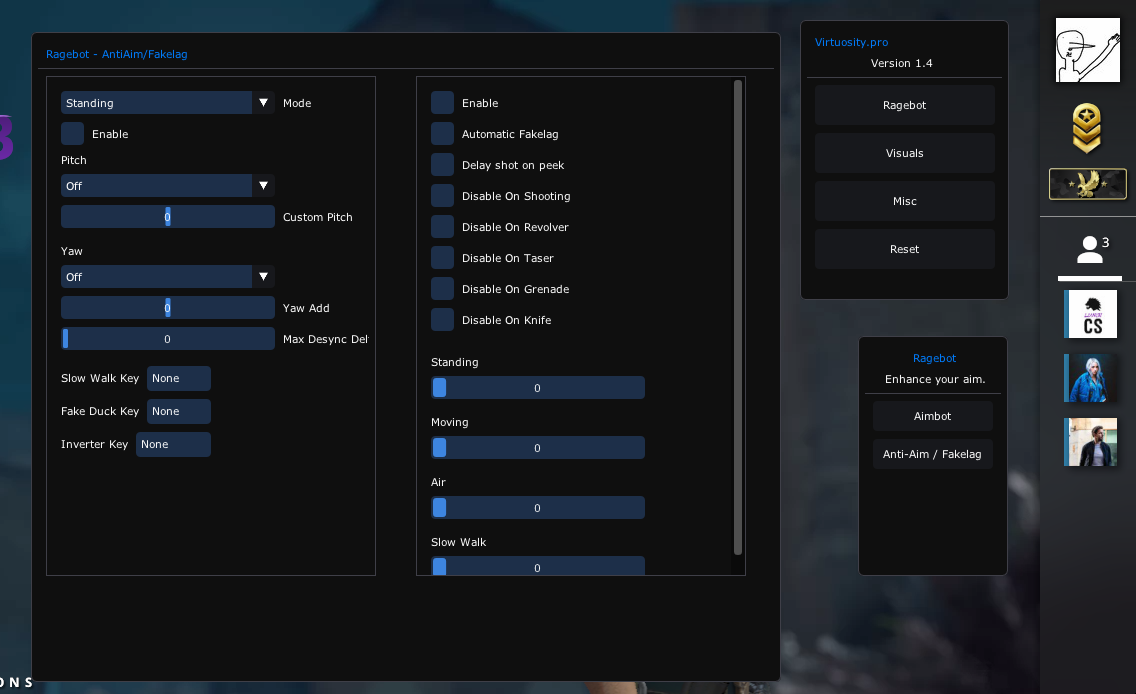Viewport: 1136px width, 694px height.
Task: Click the CS album thumbnail in sidebar
Action: coord(1090,314)
